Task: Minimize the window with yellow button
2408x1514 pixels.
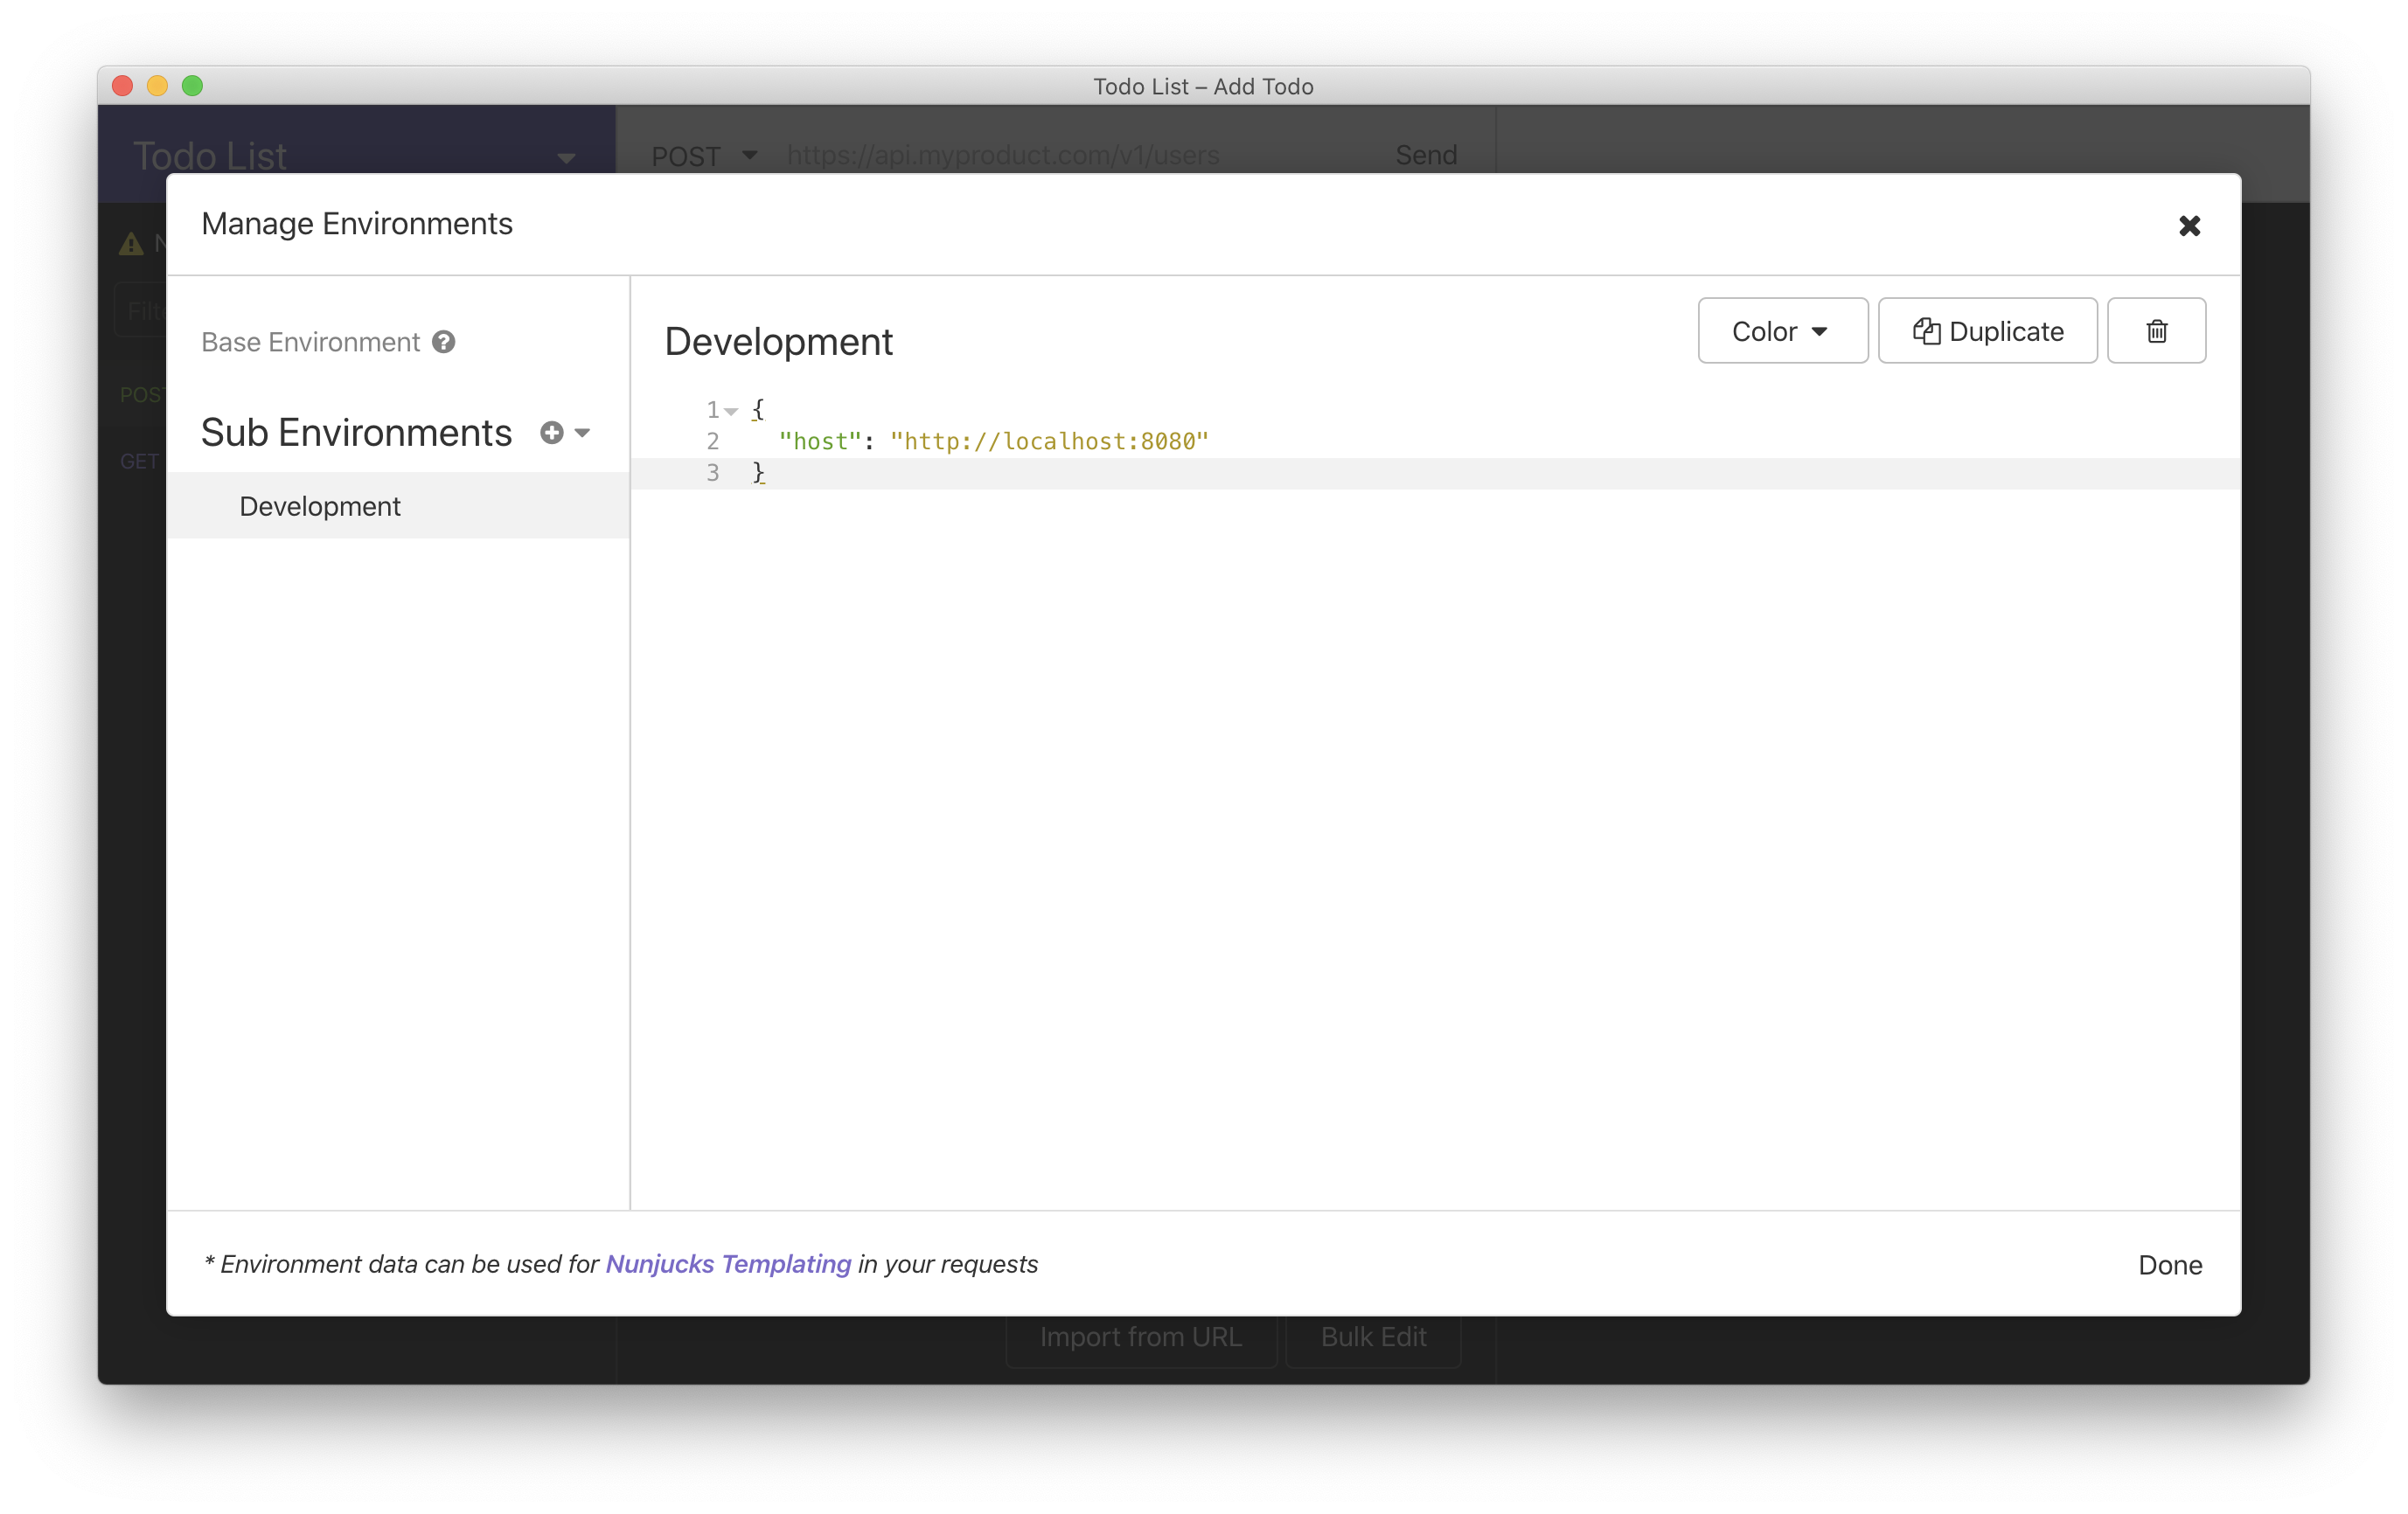Action: 157,86
